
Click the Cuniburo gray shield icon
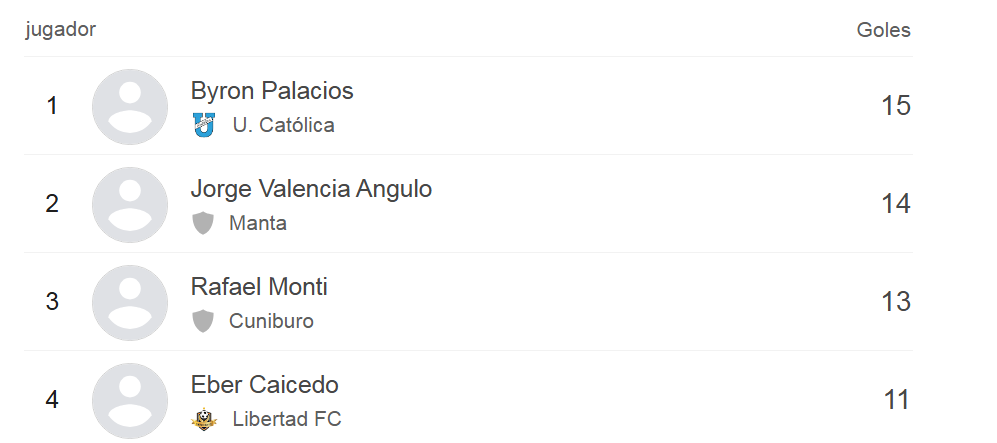pos(203,321)
